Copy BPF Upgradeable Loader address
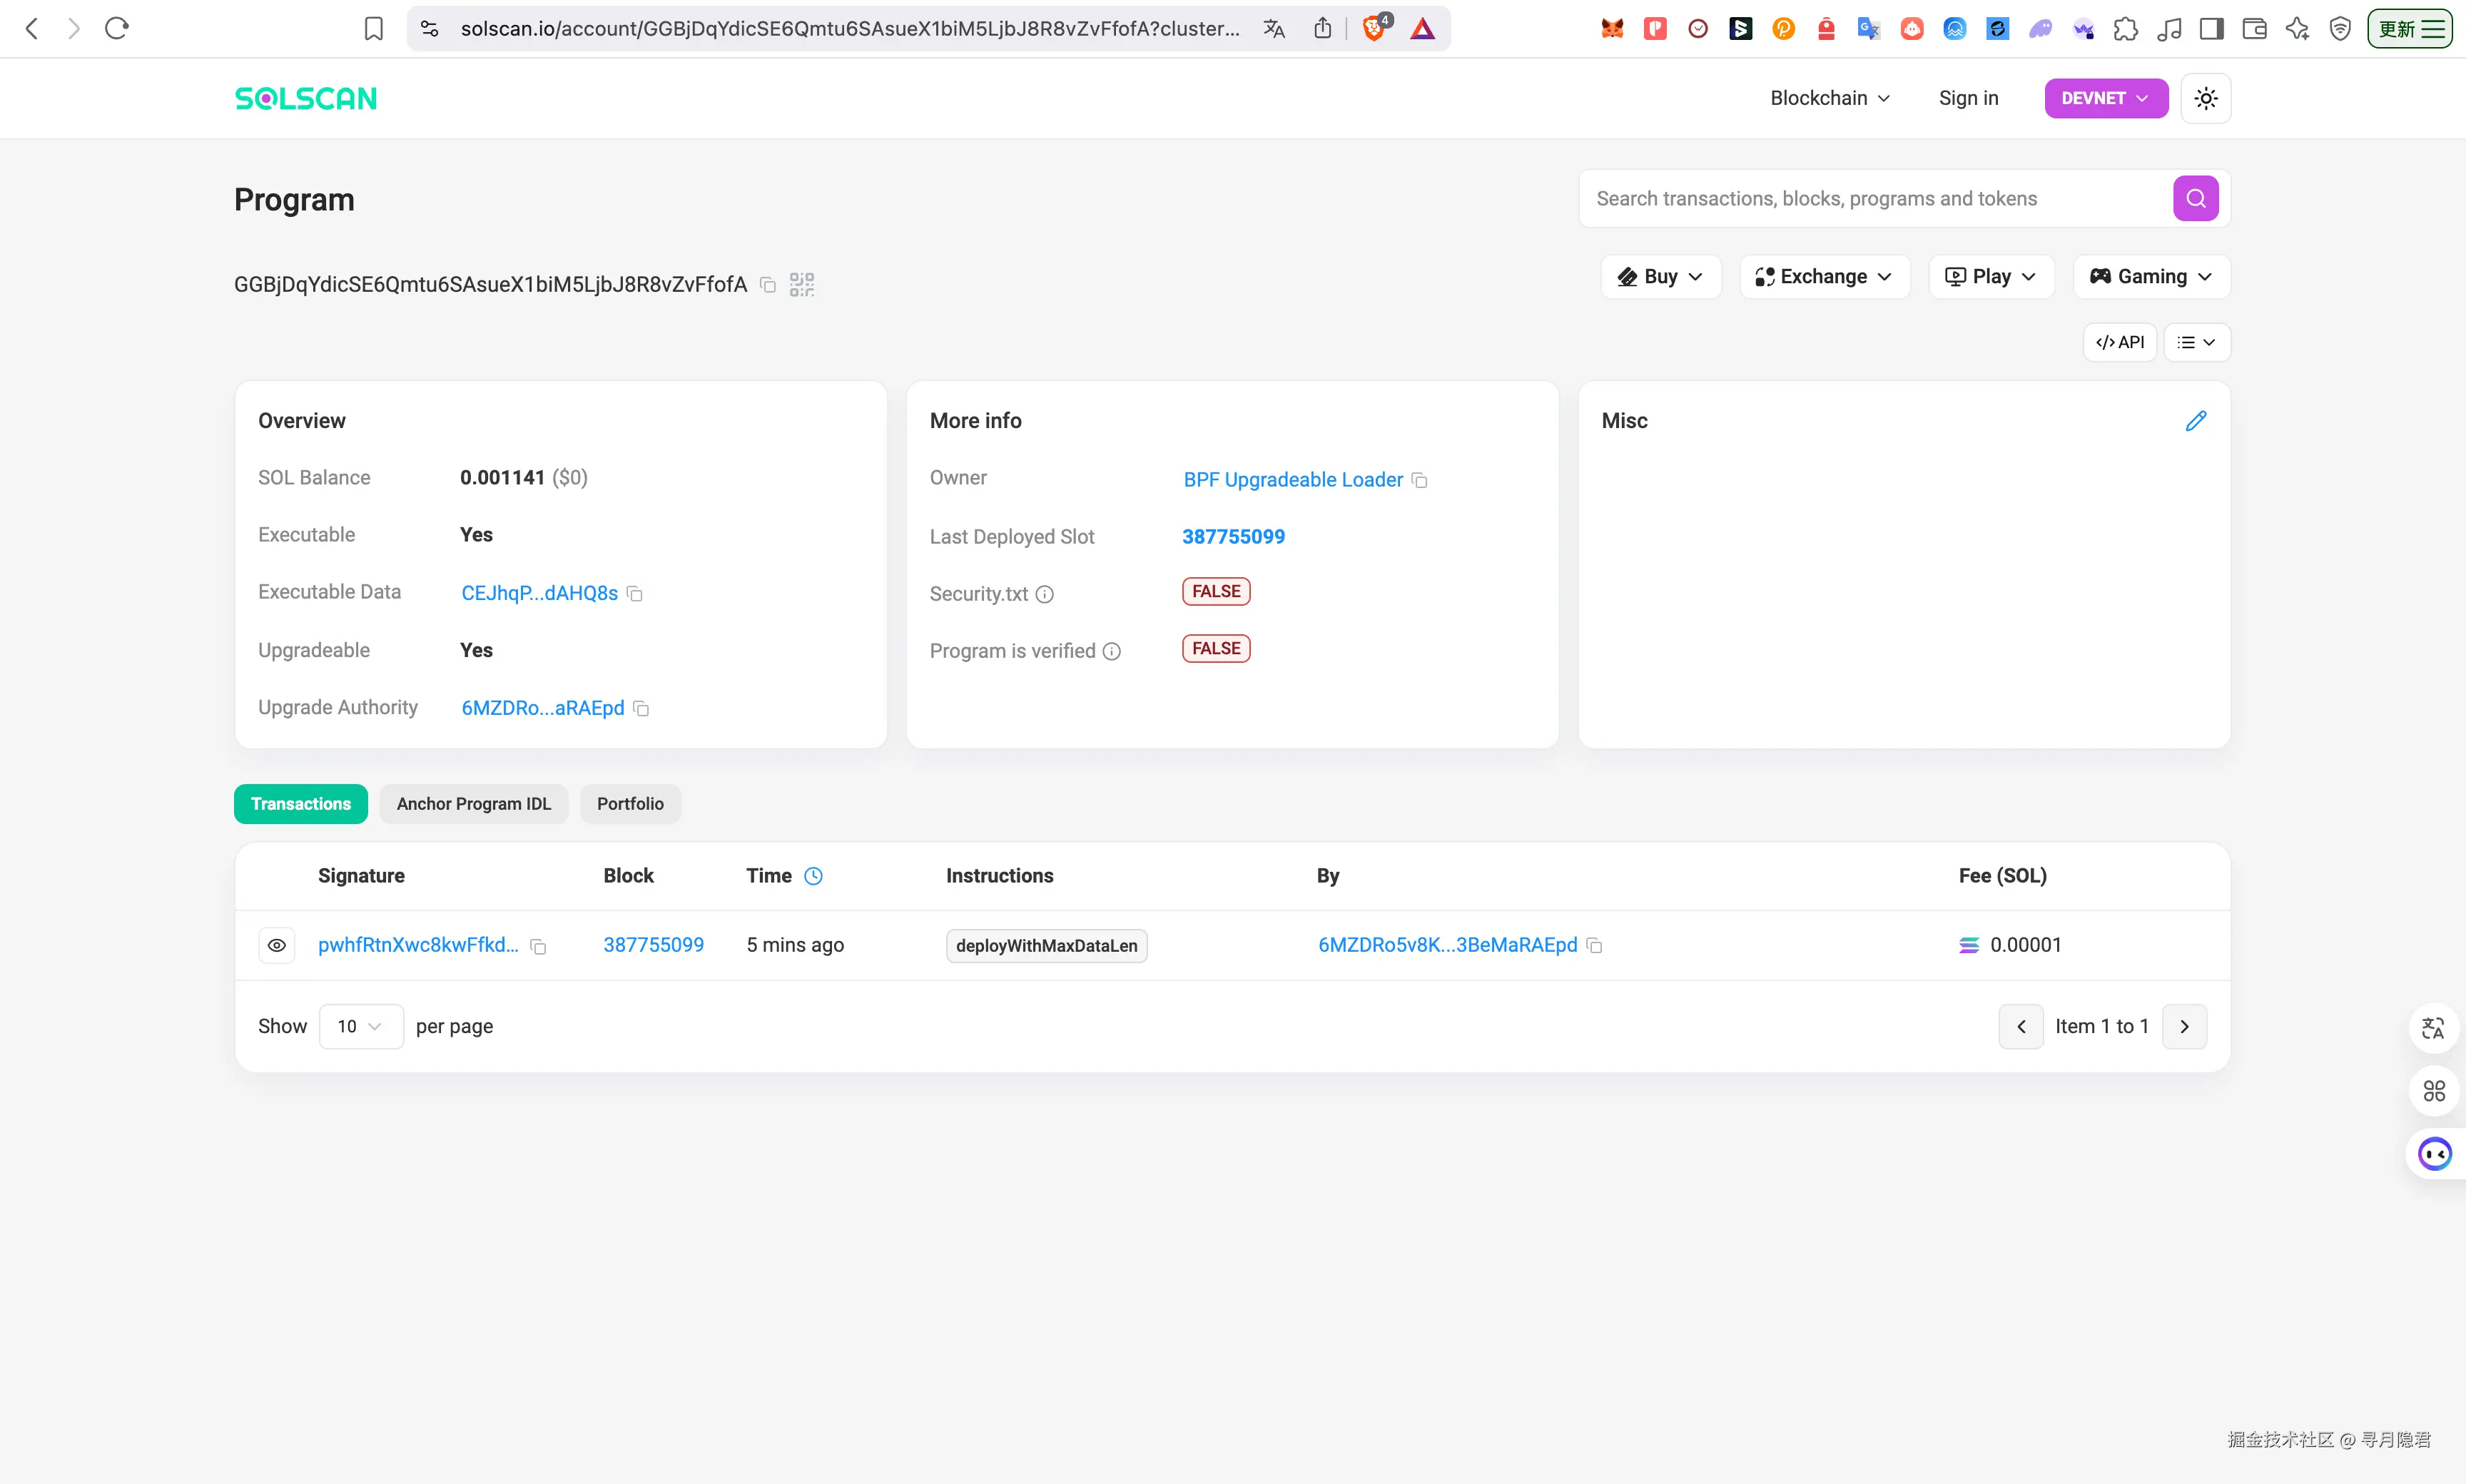 (x=1419, y=481)
